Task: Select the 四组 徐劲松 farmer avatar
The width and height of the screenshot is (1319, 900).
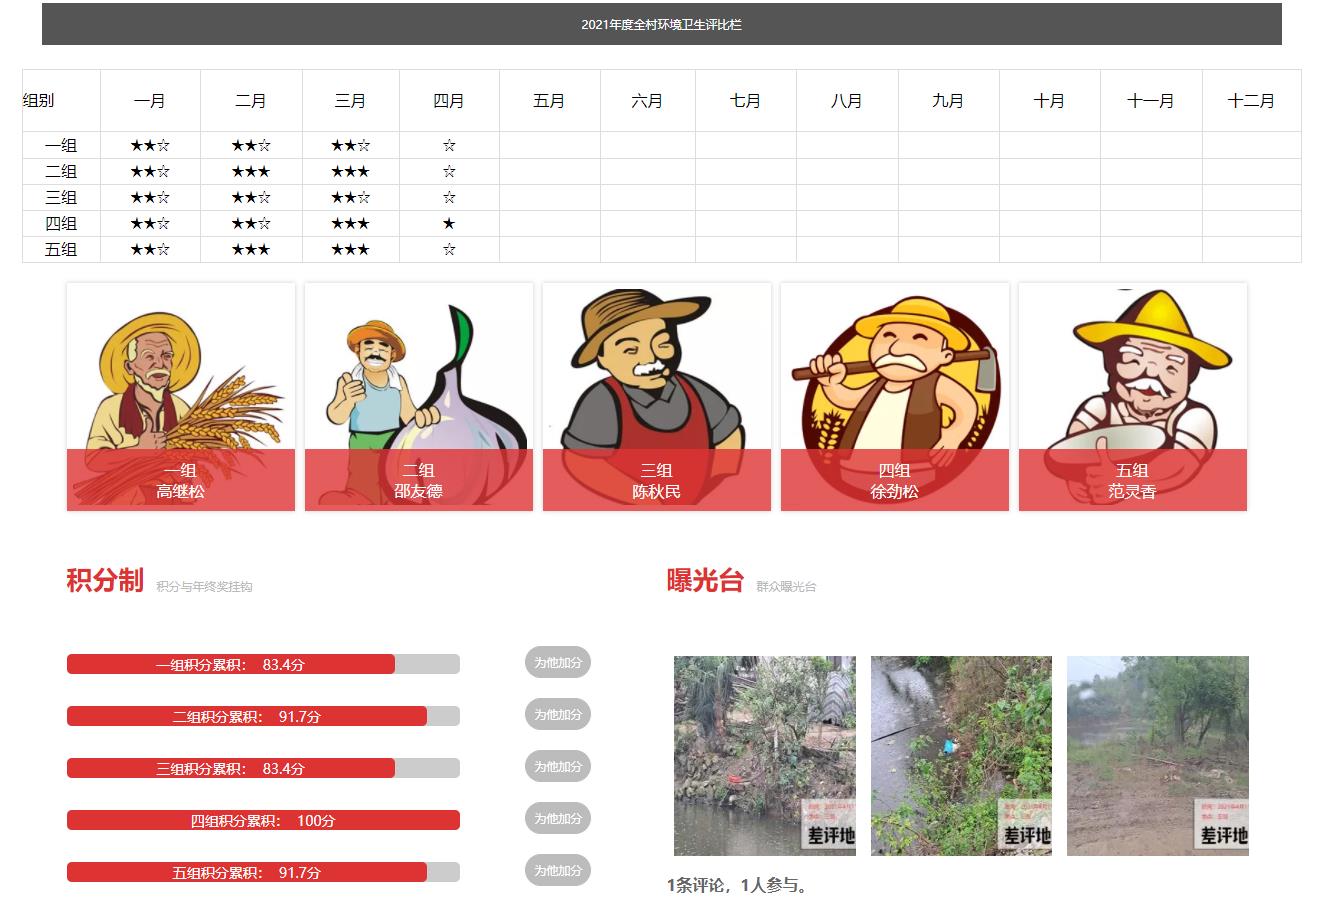Action: 895,397
